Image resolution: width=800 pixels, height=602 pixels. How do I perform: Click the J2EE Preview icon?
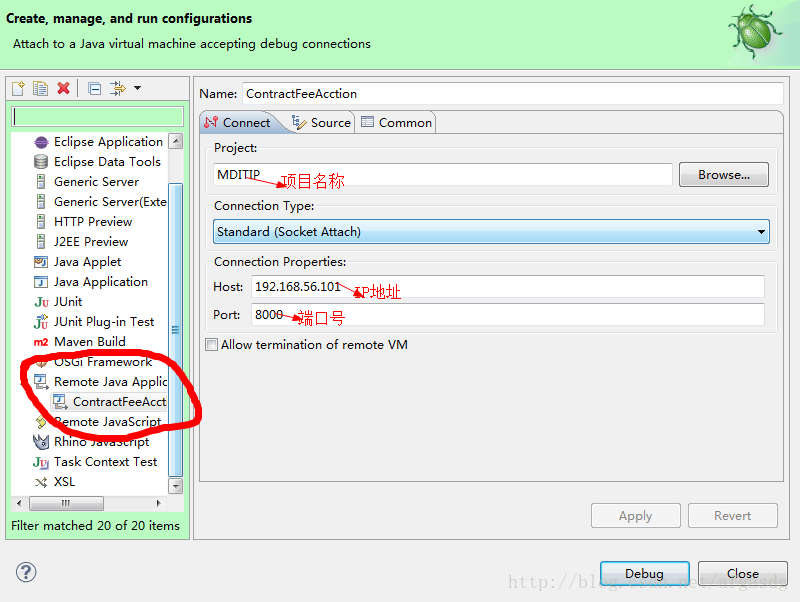(x=41, y=241)
